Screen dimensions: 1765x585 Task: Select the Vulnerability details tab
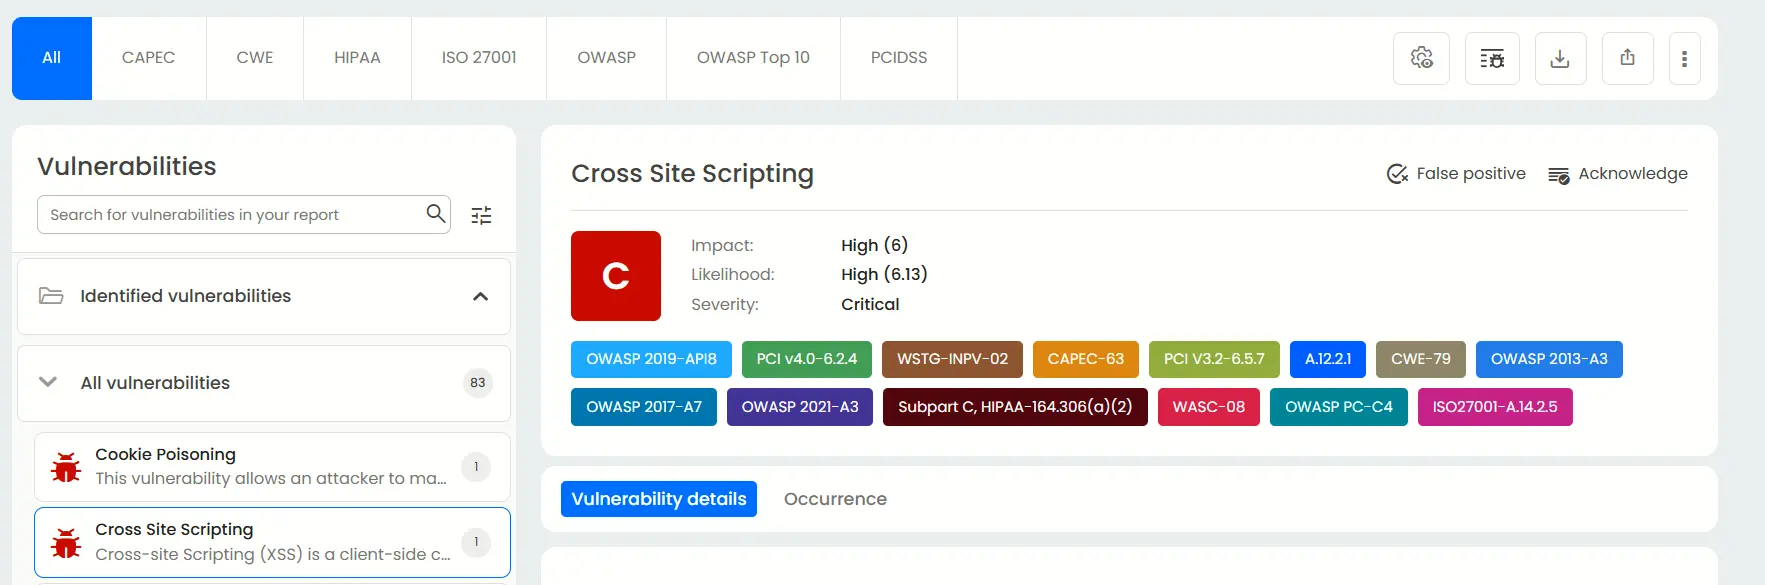[659, 499]
